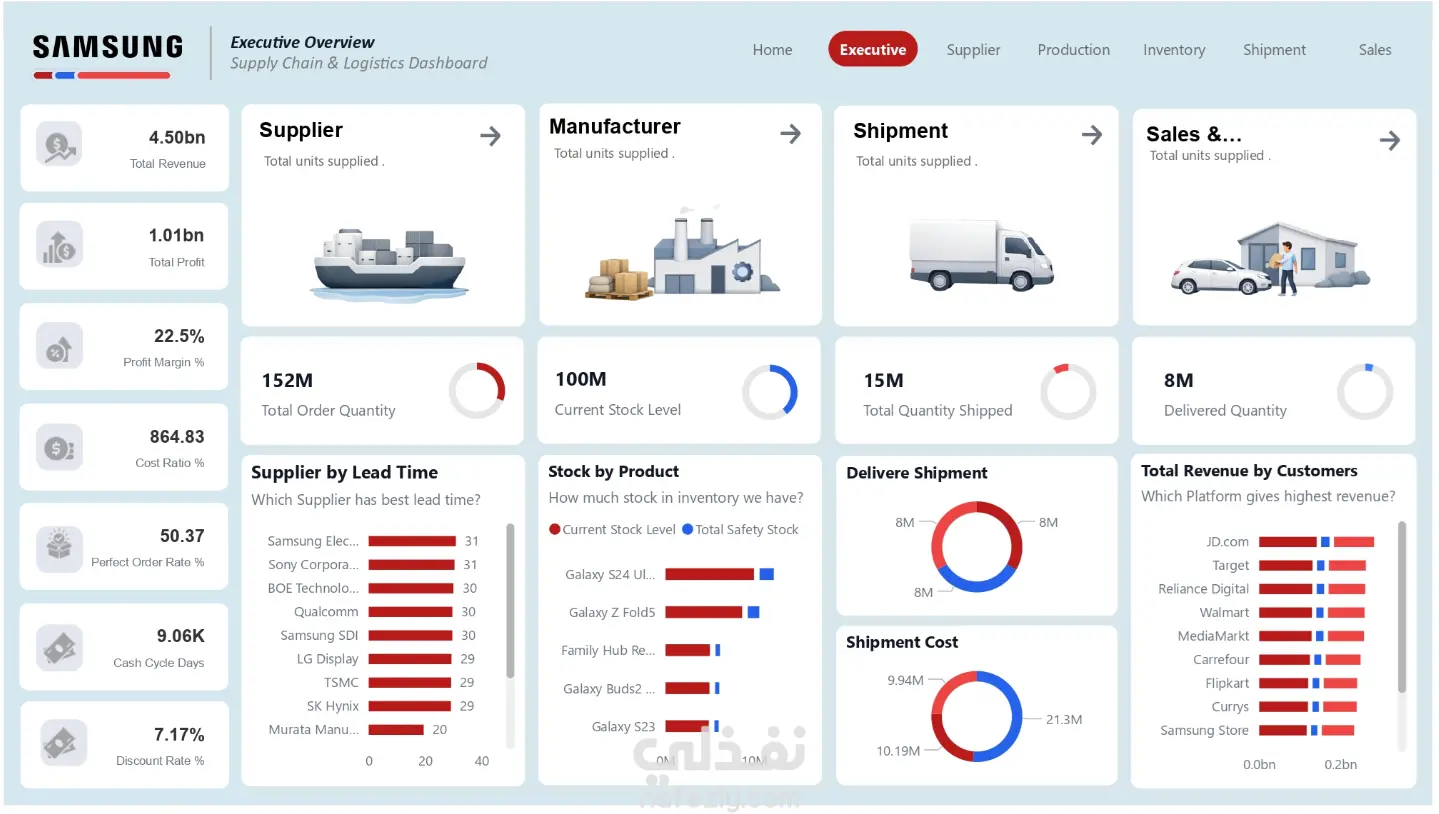This screenshot has width=1439, height=814.
Task: Open the Inventory tab
Action: click(x=1174, y=50)
